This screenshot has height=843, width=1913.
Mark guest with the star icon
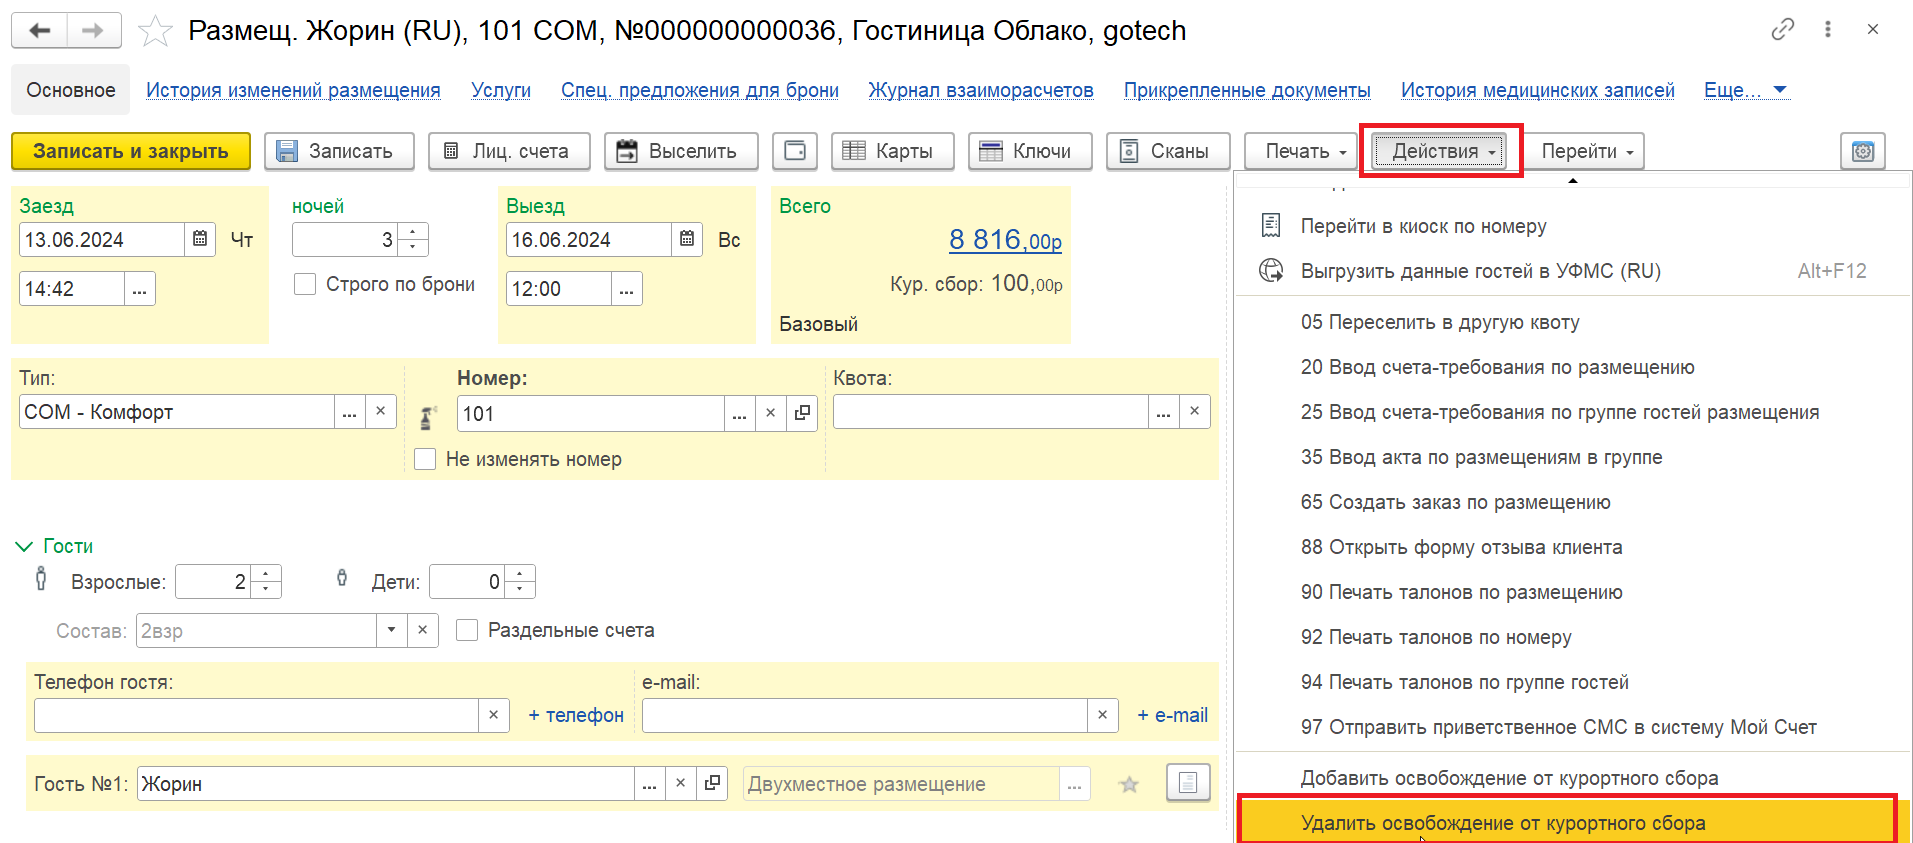pos(1129,784)
